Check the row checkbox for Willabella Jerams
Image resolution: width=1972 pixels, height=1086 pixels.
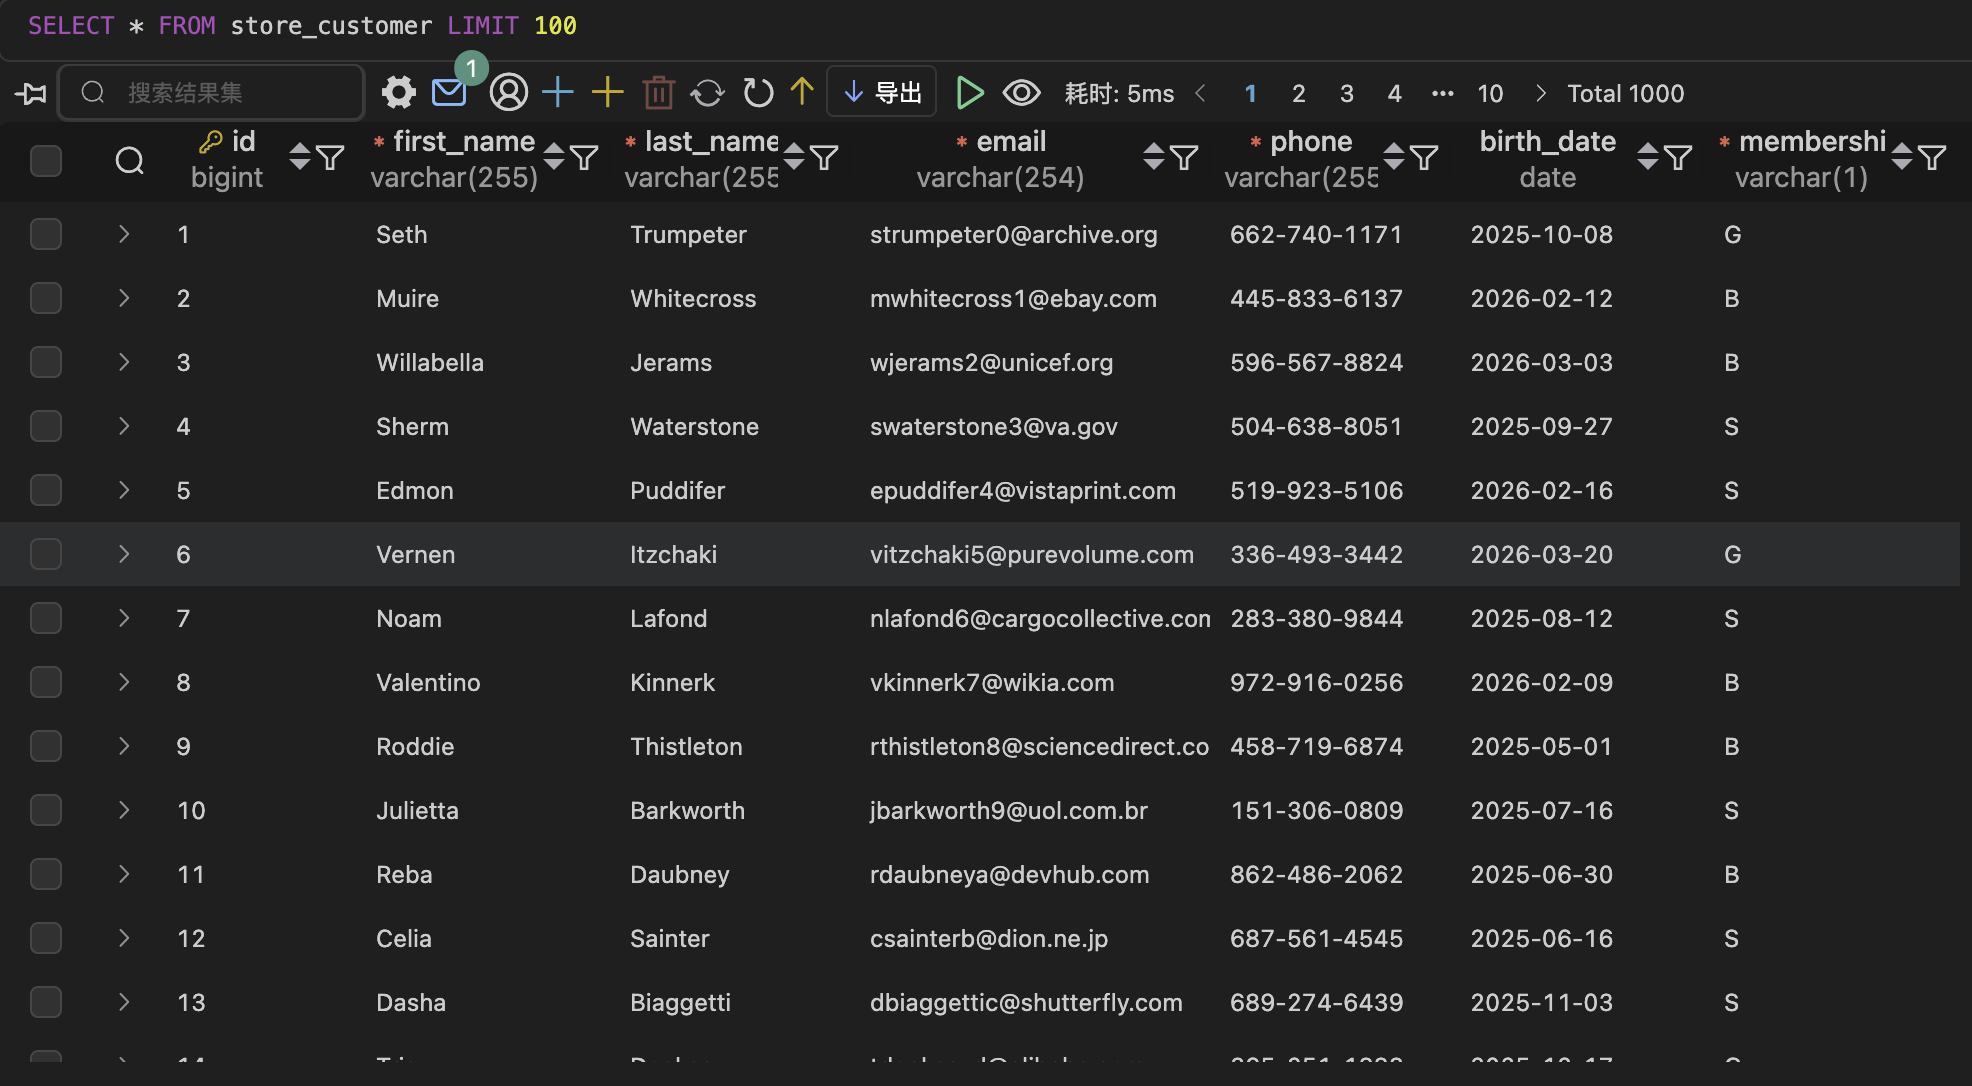pyautogui.click(x=46, y=362)
